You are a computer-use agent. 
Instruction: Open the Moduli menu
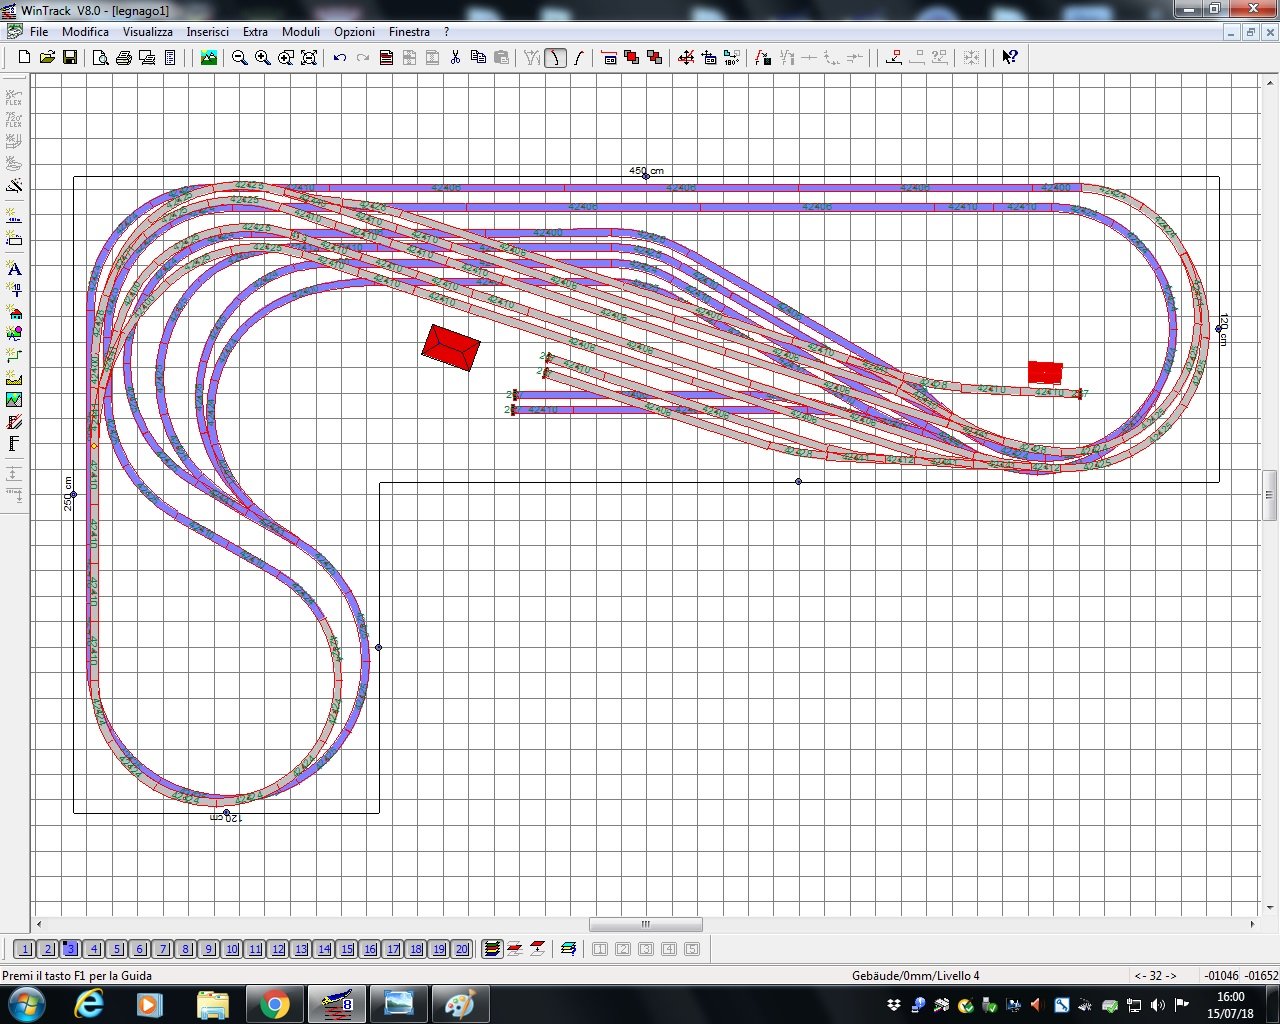pyautogui.click(x=300, y=32)
